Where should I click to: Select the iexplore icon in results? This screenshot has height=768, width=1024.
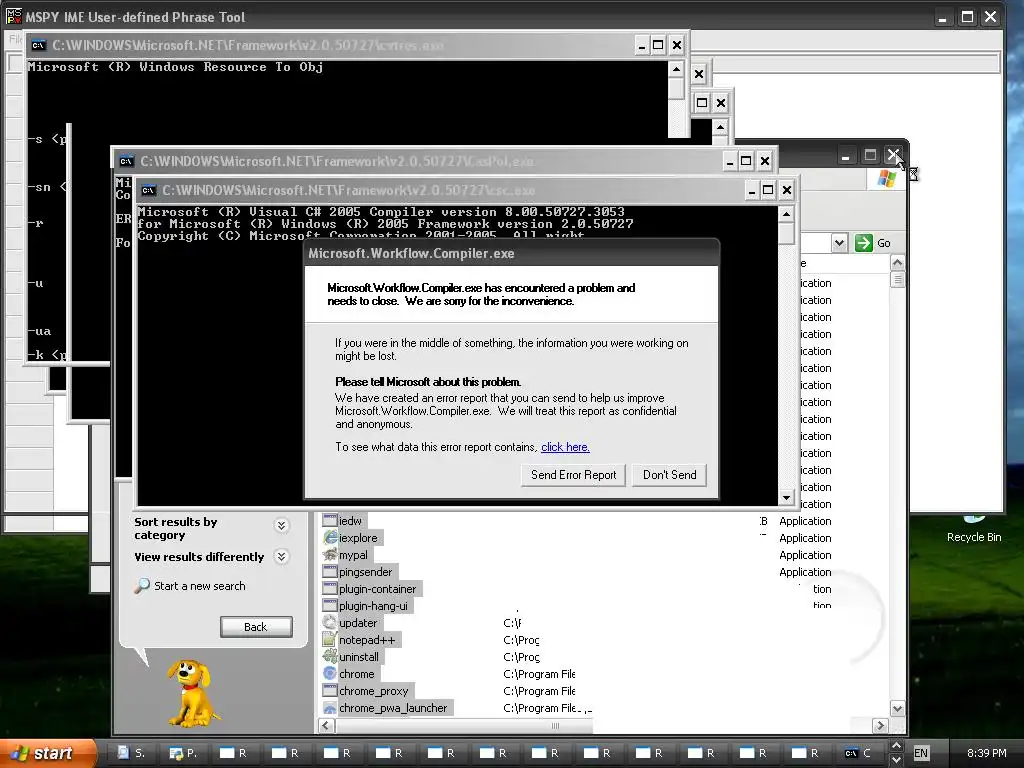(330, 537)
